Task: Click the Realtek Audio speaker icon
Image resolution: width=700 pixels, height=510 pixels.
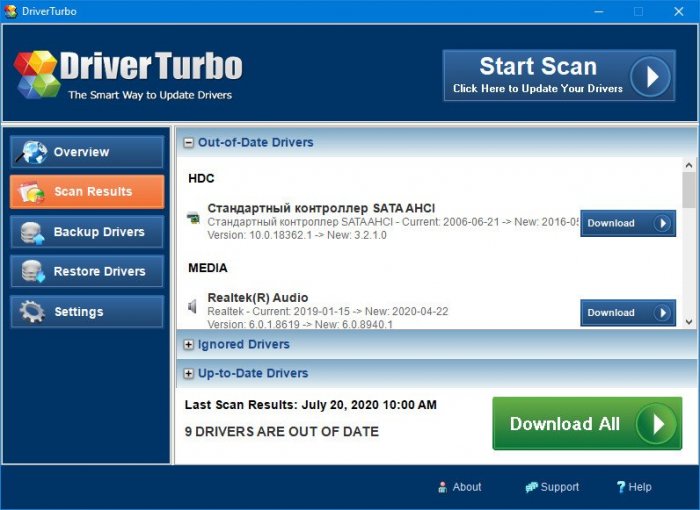Action: (192, 307)
